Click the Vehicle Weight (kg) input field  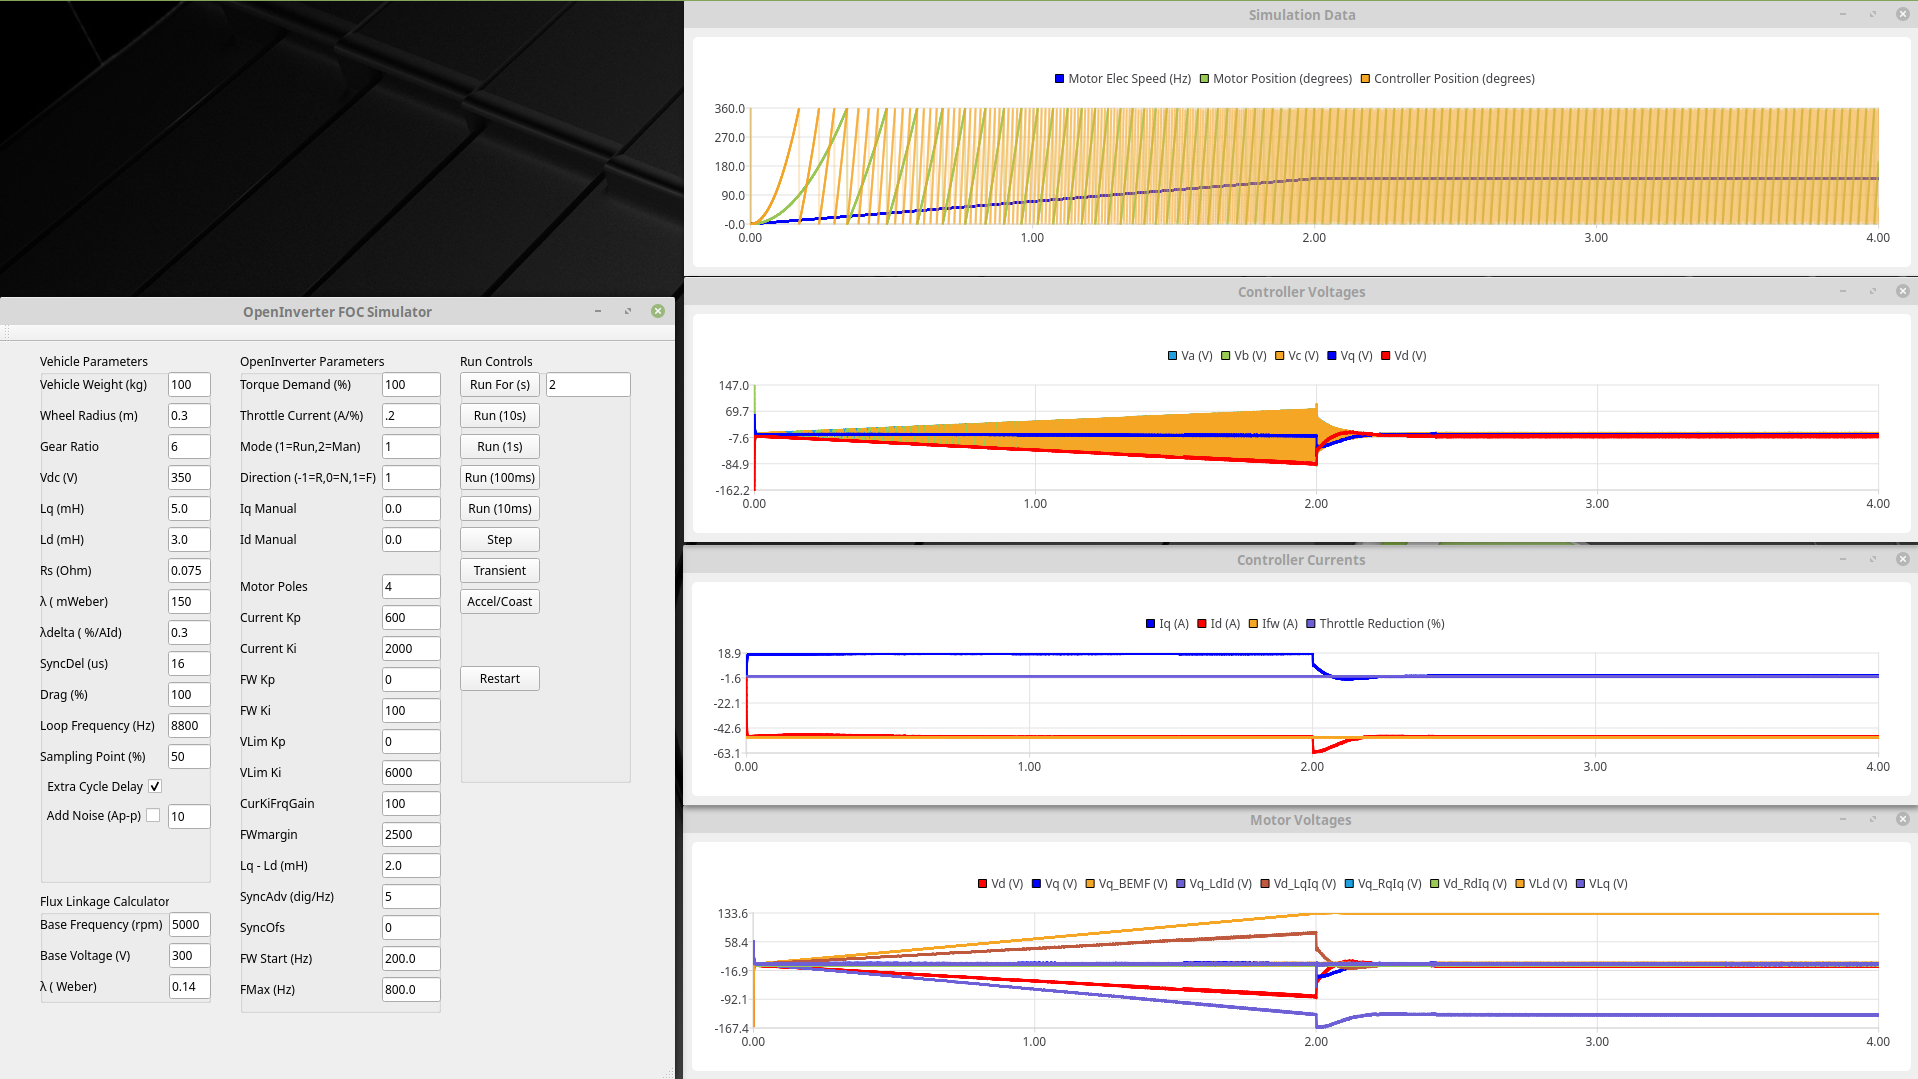click(188, 385)
